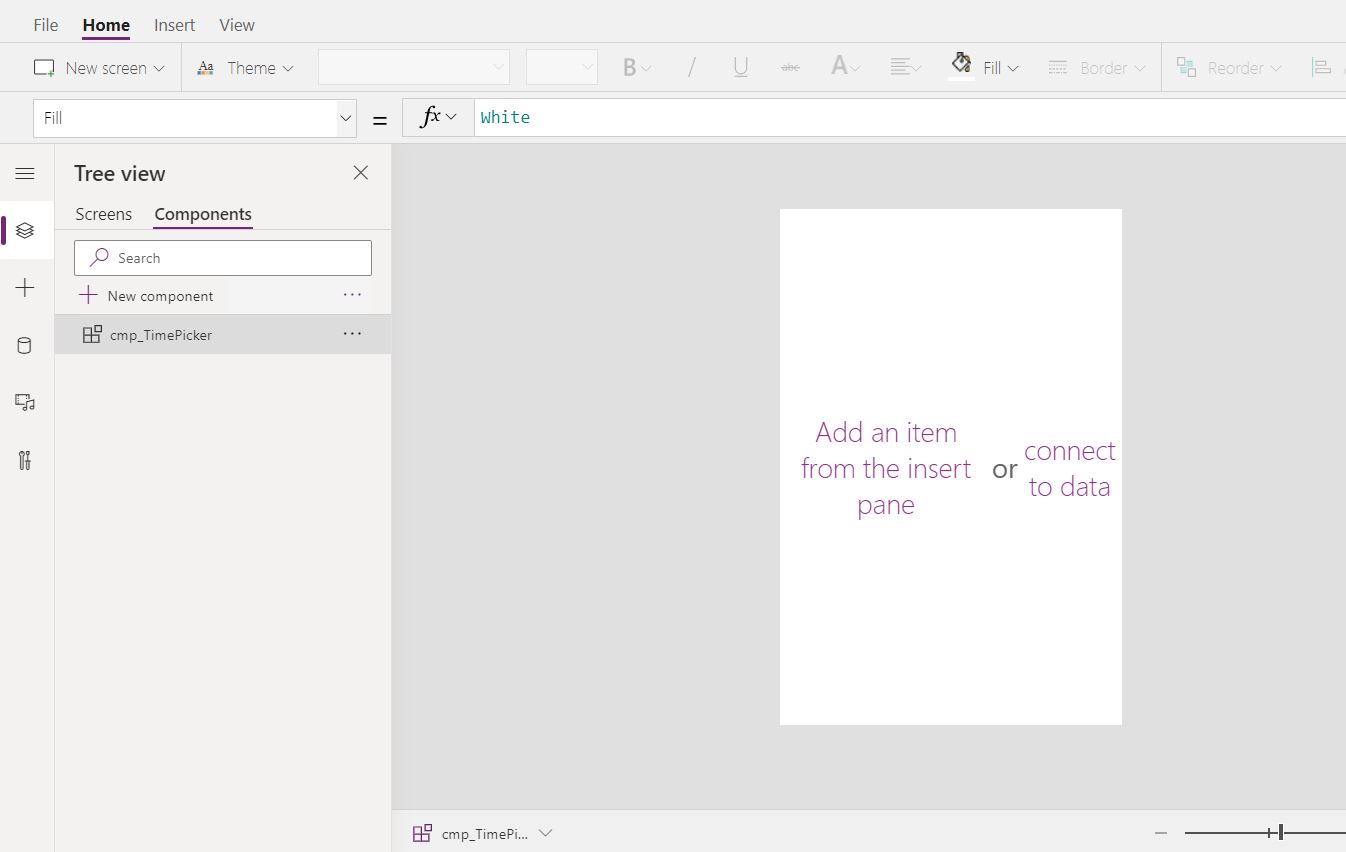Open the Data sources cylinder icon

tap(25, 346)
